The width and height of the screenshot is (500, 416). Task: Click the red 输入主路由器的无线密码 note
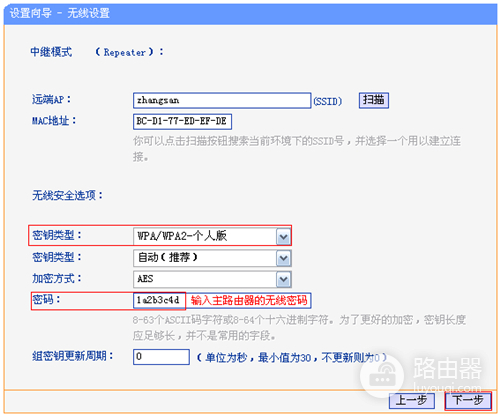point(249,300)
